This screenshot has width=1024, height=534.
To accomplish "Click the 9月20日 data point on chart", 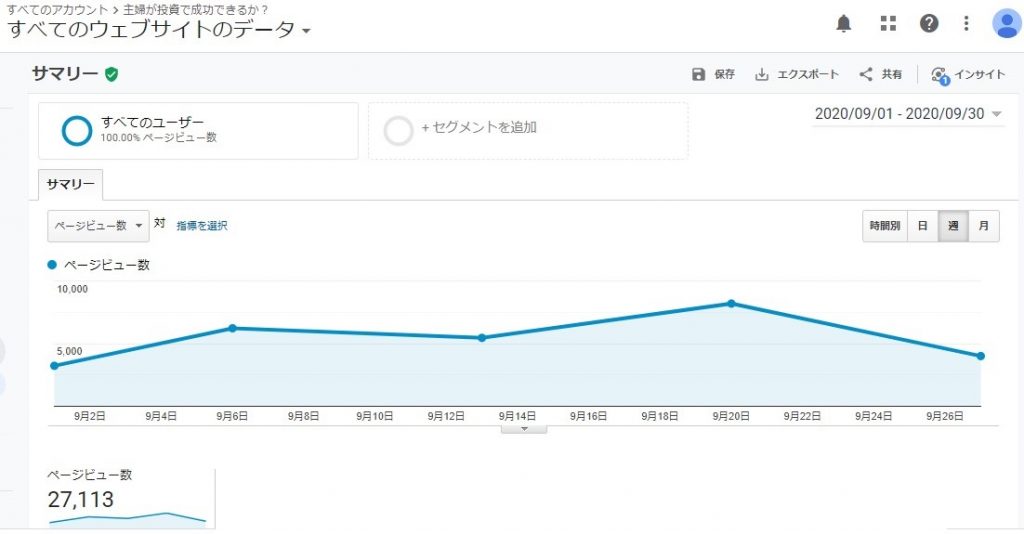I will point(731,303).
